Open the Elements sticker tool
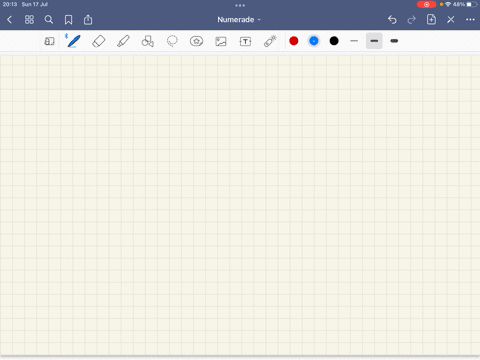Image resolution: width=480 pixels, height=360 pixels. (x=196, y=41)
